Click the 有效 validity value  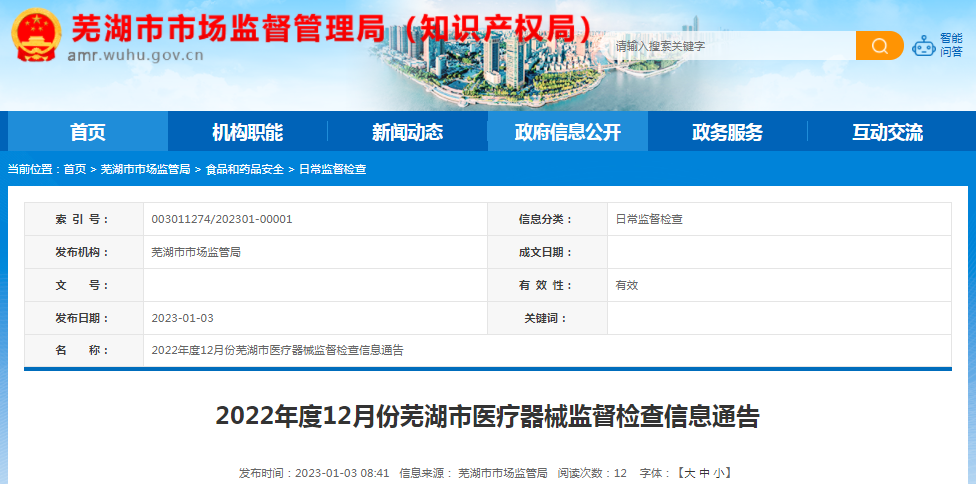pos(627,285)
